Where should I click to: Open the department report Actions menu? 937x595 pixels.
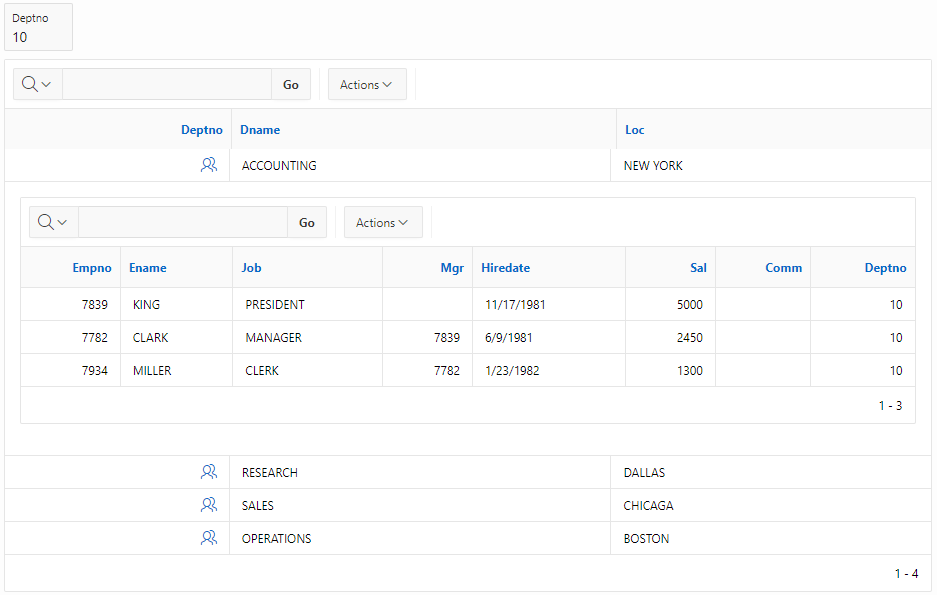pos(366,84)
